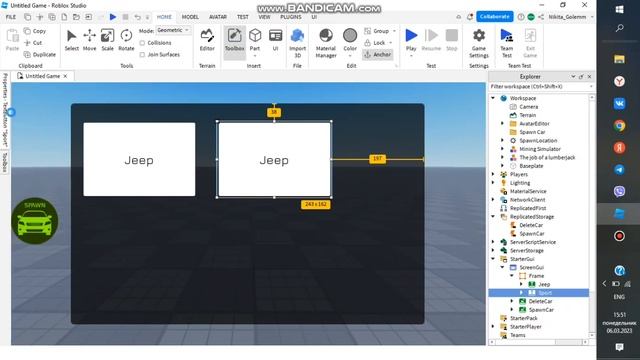
Task: Cut the selected object
Action: point(33,42)
